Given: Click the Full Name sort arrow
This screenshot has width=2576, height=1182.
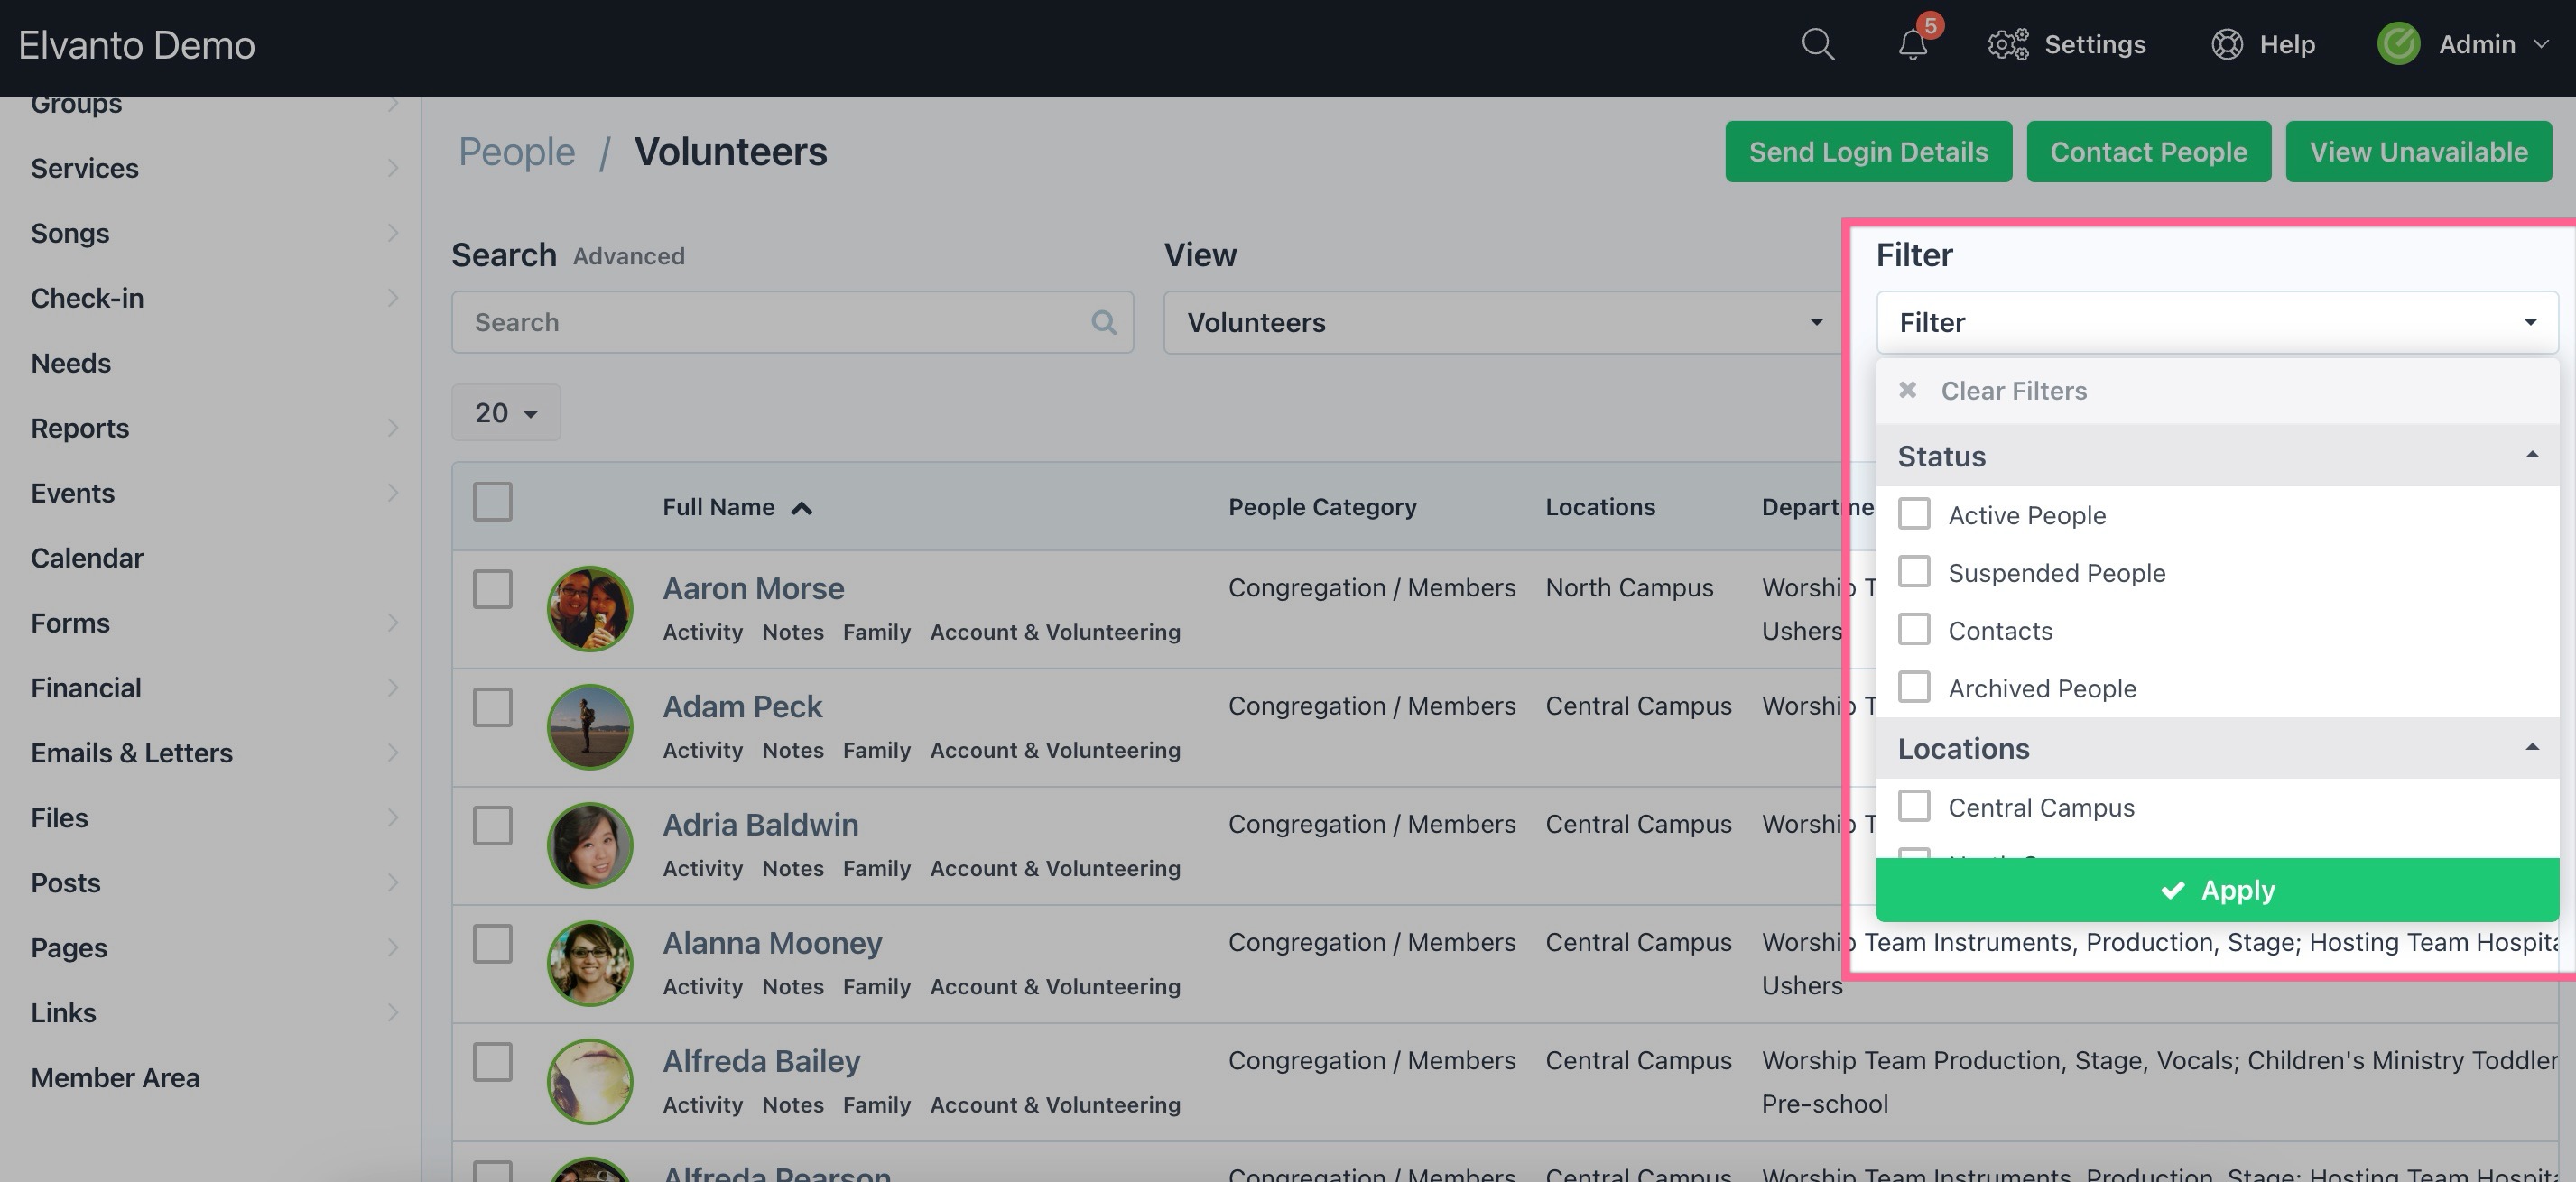Looking at the screenshot, I should click(801, 508).
